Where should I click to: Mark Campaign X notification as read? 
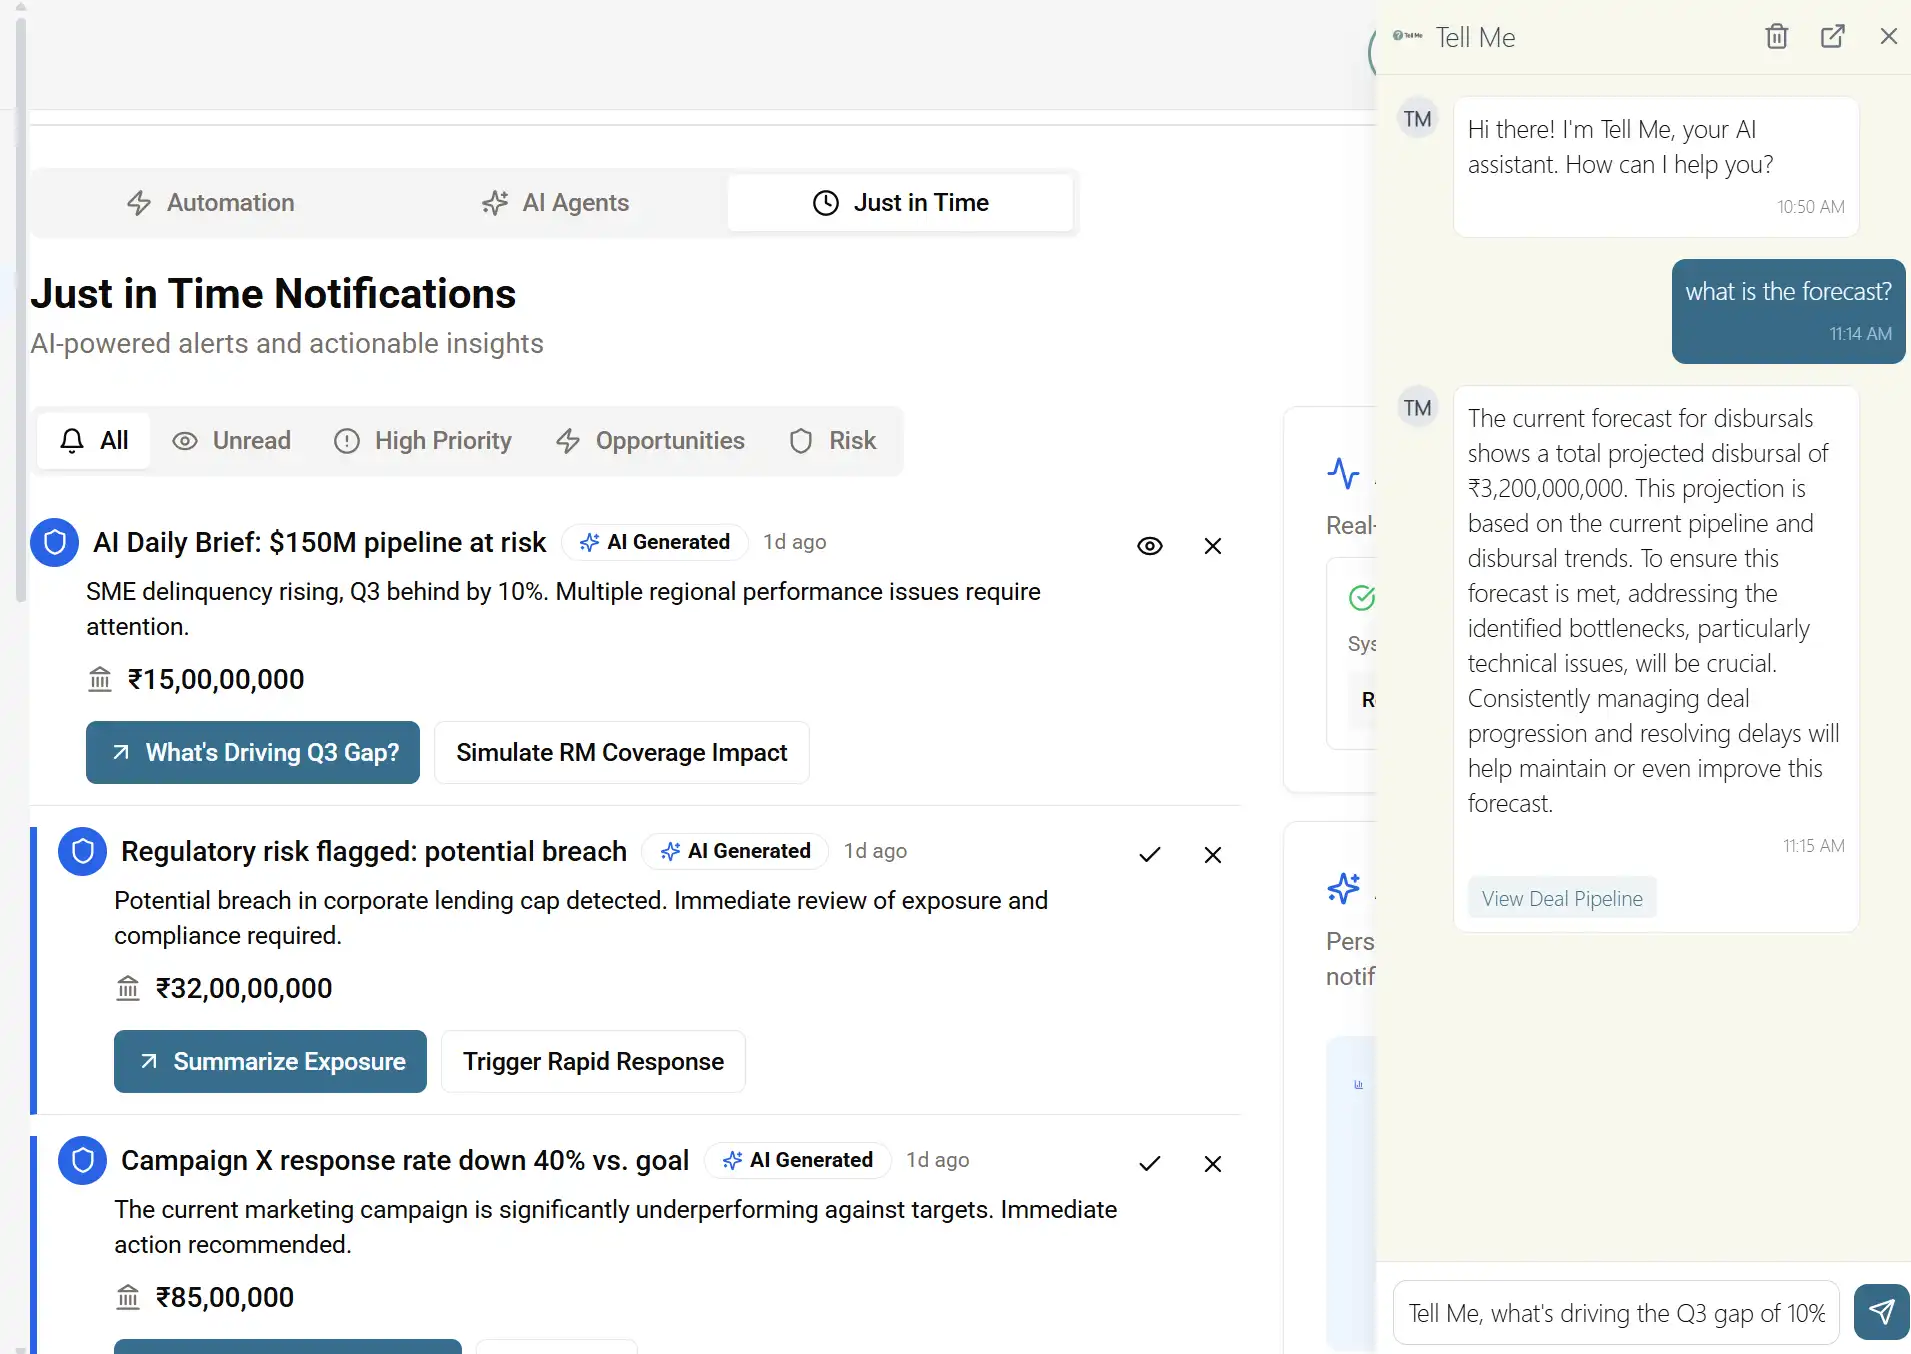pyautogui.click(x=1149, y=1164)
